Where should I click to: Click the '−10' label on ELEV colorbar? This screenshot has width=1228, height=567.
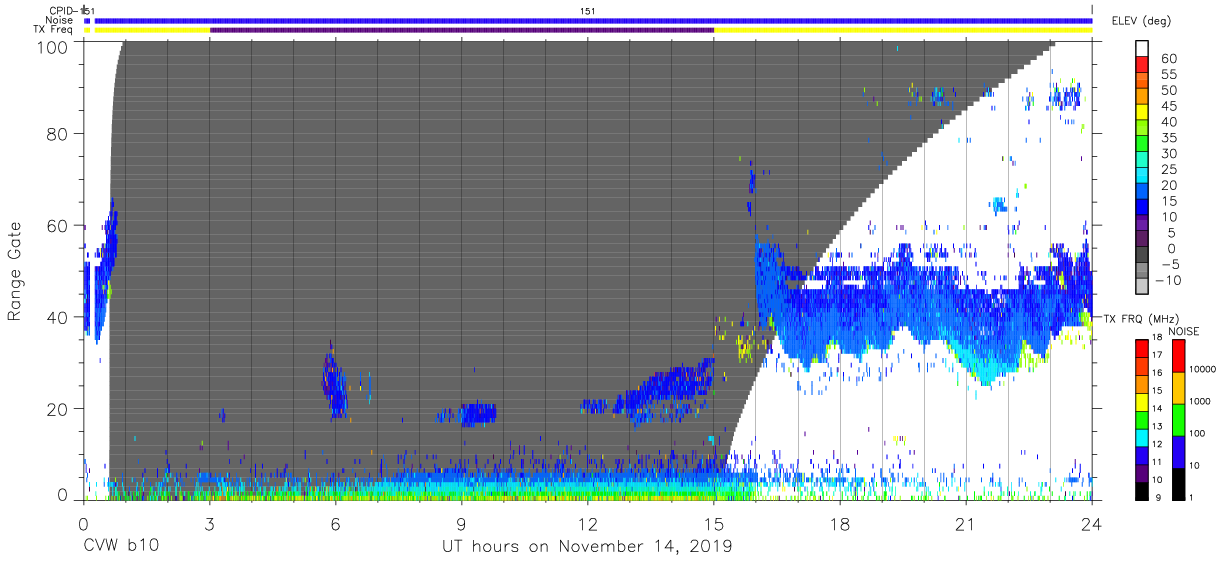tap(1166, 279)
